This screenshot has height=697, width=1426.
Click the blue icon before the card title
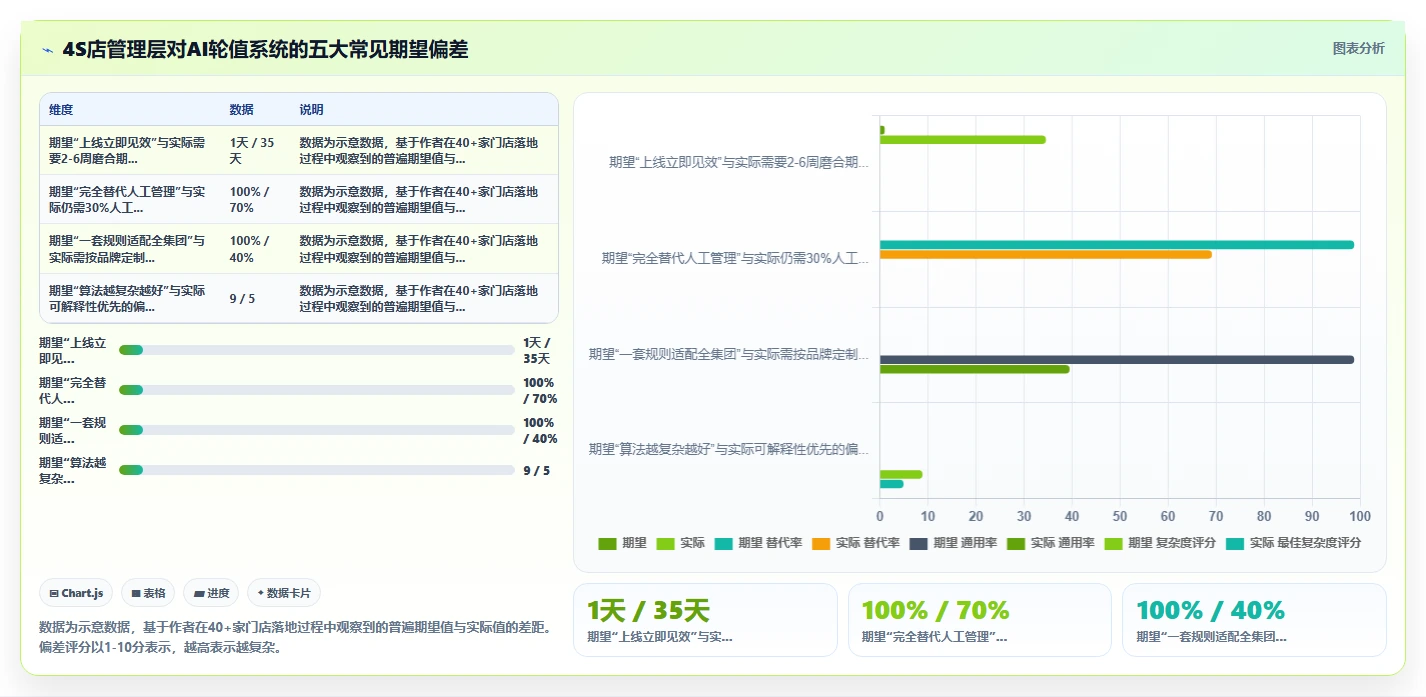(47, 50)
